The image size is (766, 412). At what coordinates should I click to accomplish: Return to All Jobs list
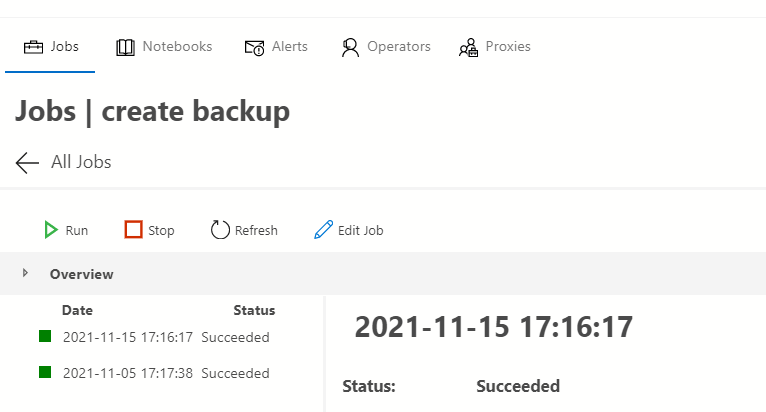click(81, 162)
